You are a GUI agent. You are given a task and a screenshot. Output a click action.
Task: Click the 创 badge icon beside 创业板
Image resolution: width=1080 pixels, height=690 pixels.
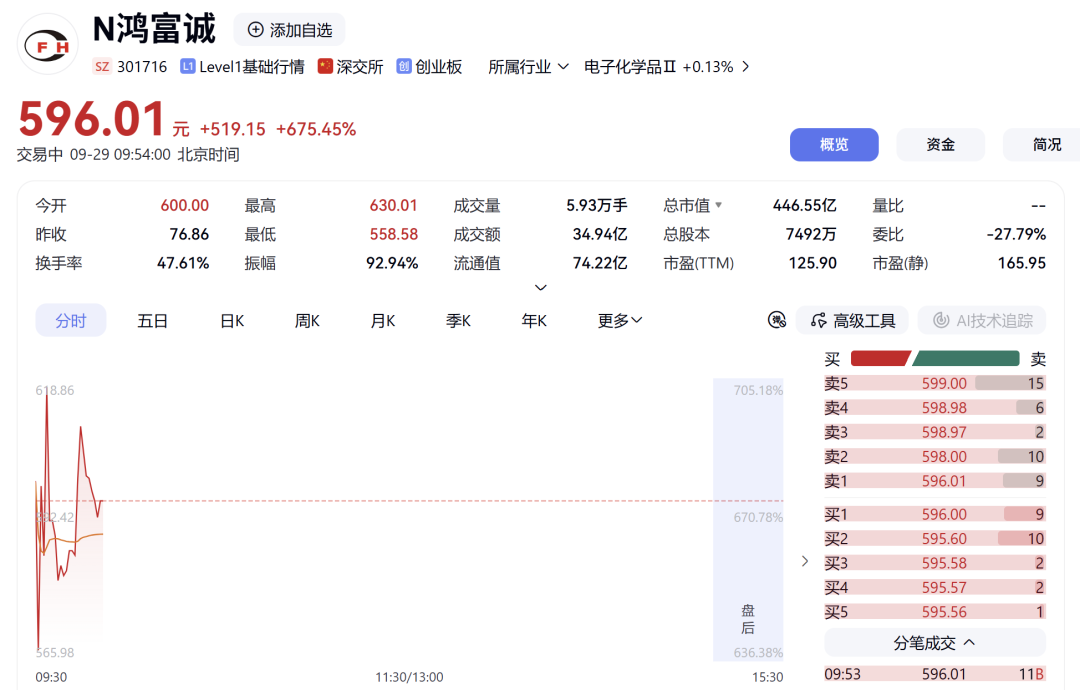(x=404, y=66)
